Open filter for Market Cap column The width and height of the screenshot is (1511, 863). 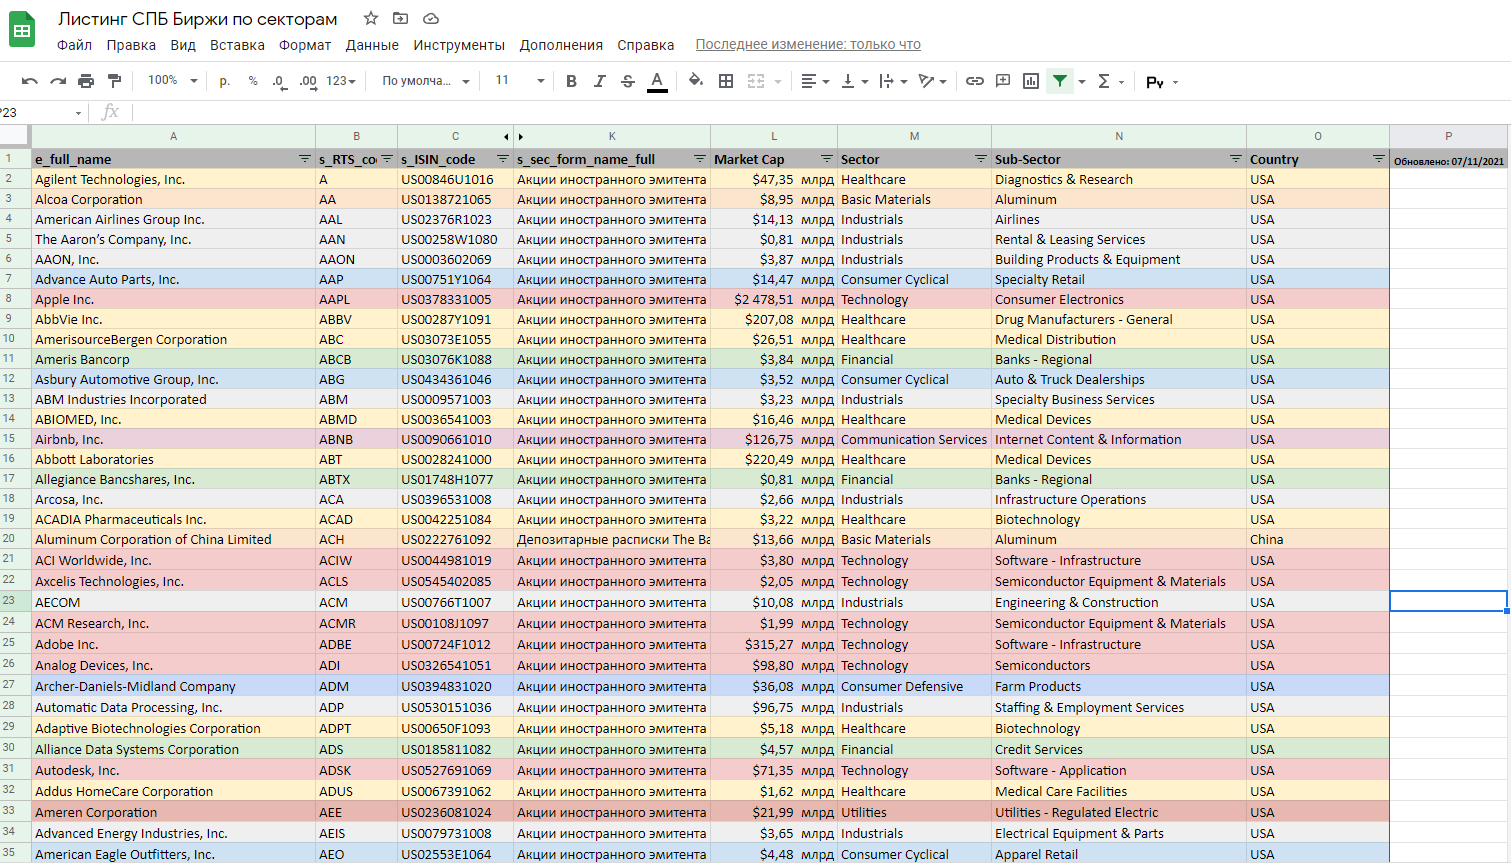coord(827,159)
